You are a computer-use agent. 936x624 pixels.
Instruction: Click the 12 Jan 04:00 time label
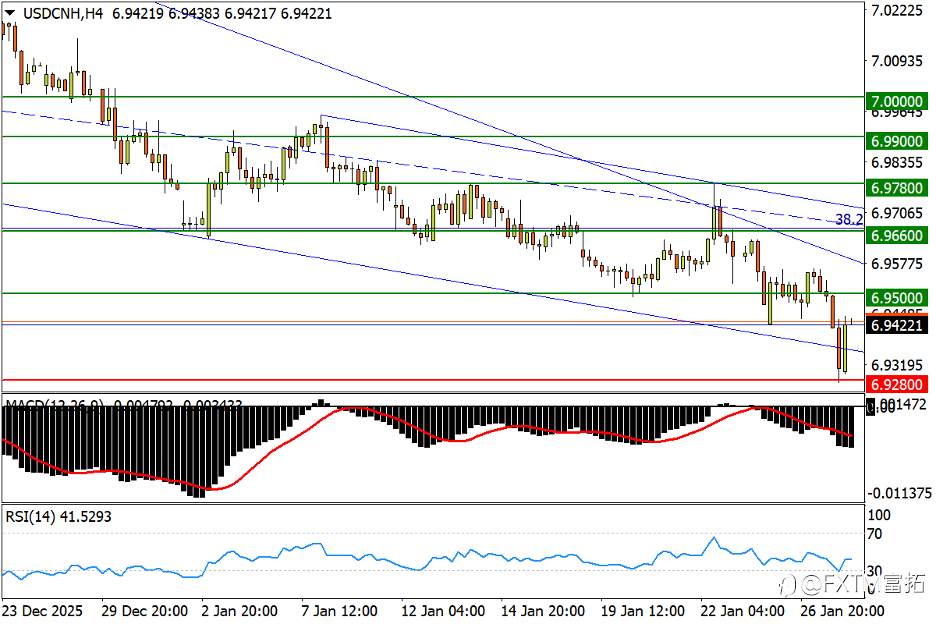click(x=443, y=611)
